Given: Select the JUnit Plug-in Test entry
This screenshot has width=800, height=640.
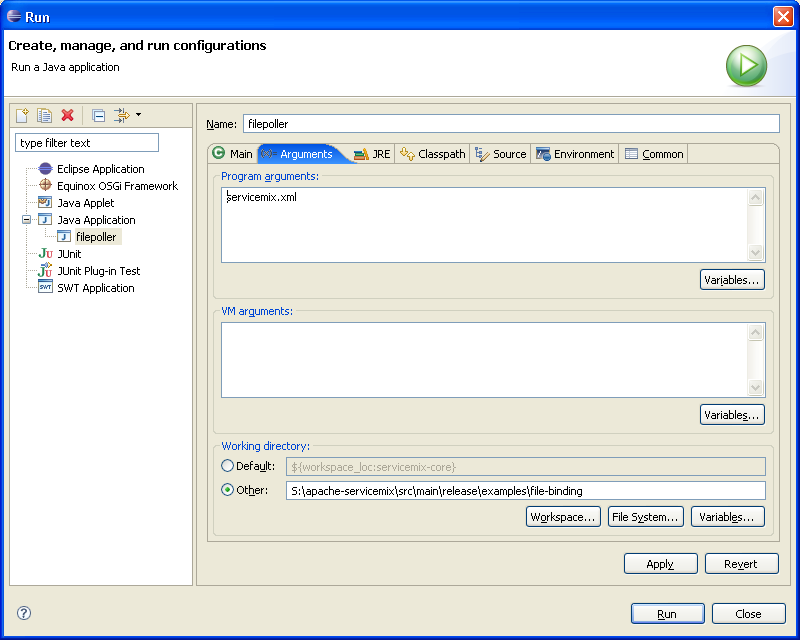Looking at the screenshot, I should coord(98,271).
